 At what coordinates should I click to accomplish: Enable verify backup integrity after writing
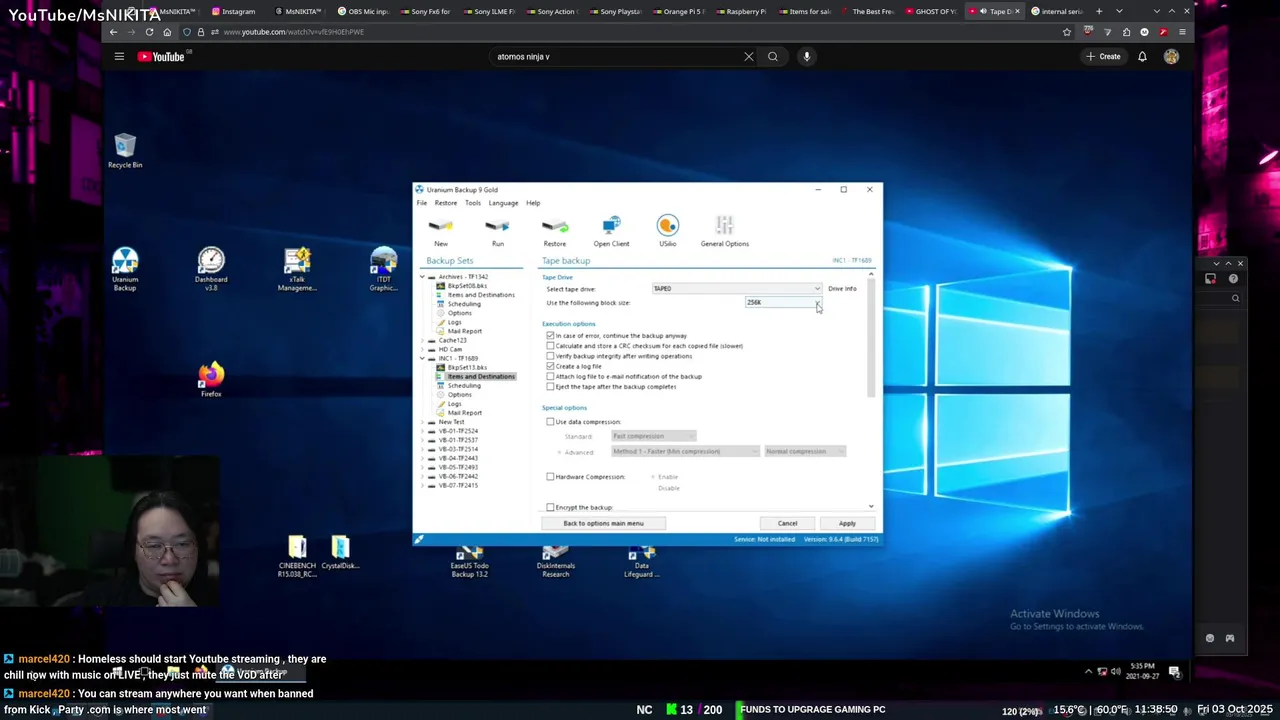(550, 356)
